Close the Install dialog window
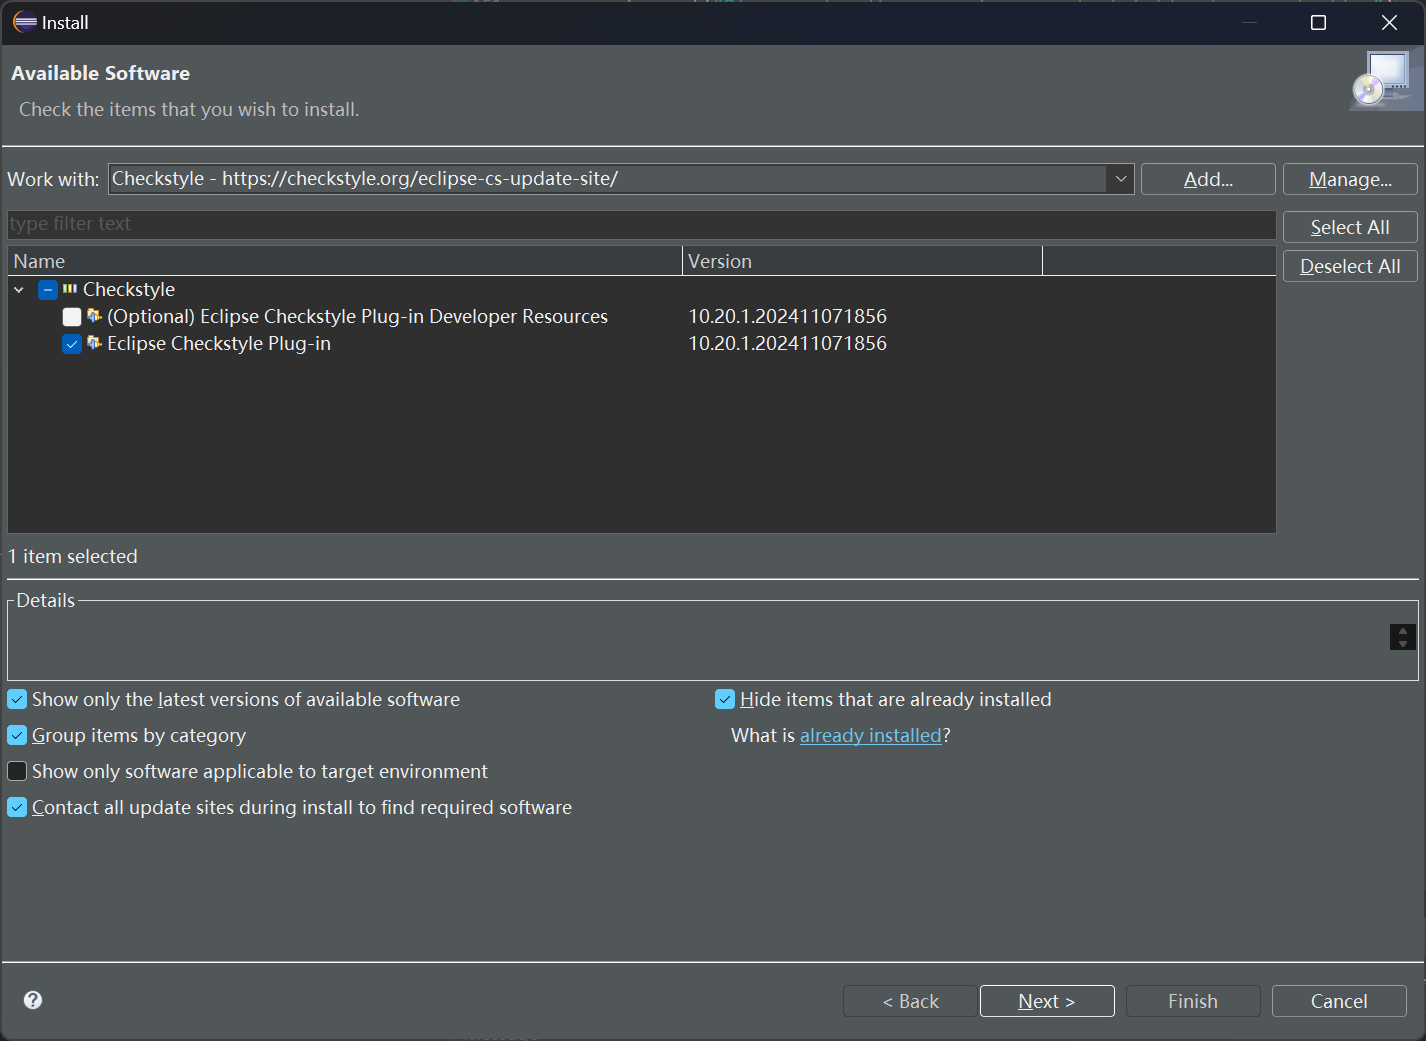This screenshot has height=1041, width=1426. click(1389, 22)
